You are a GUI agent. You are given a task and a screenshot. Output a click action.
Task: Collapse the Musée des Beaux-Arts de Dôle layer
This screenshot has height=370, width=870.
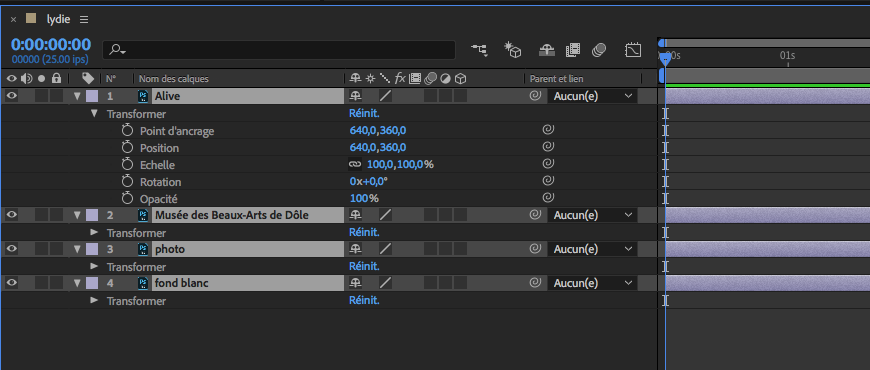(x=77, y=215)
